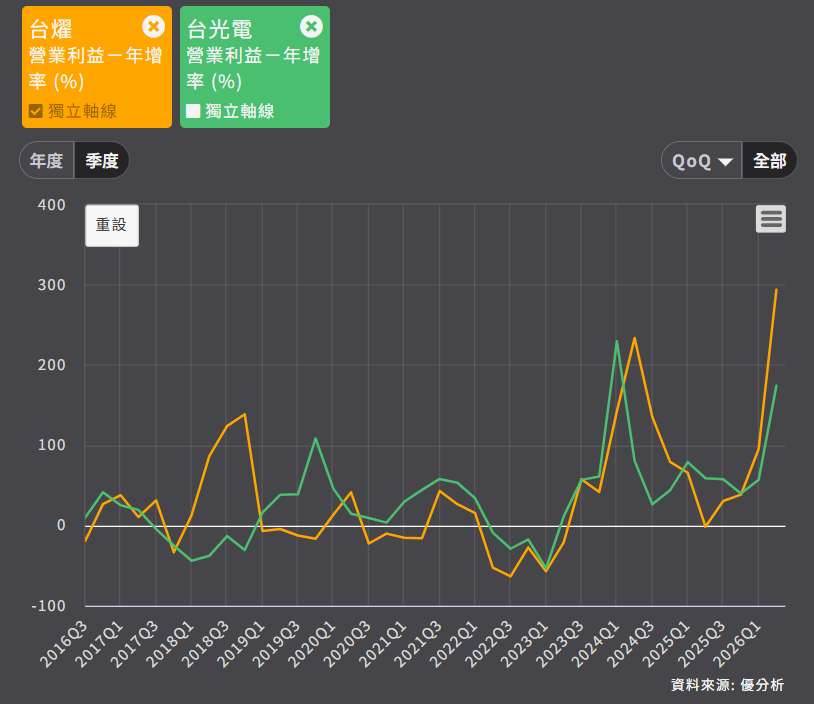Image resolution: width=814 pixels, height=704 pixels.
Task: Click the 2020Q1 x-axis label
Action: pyautogui.click(x=312, y=643)
